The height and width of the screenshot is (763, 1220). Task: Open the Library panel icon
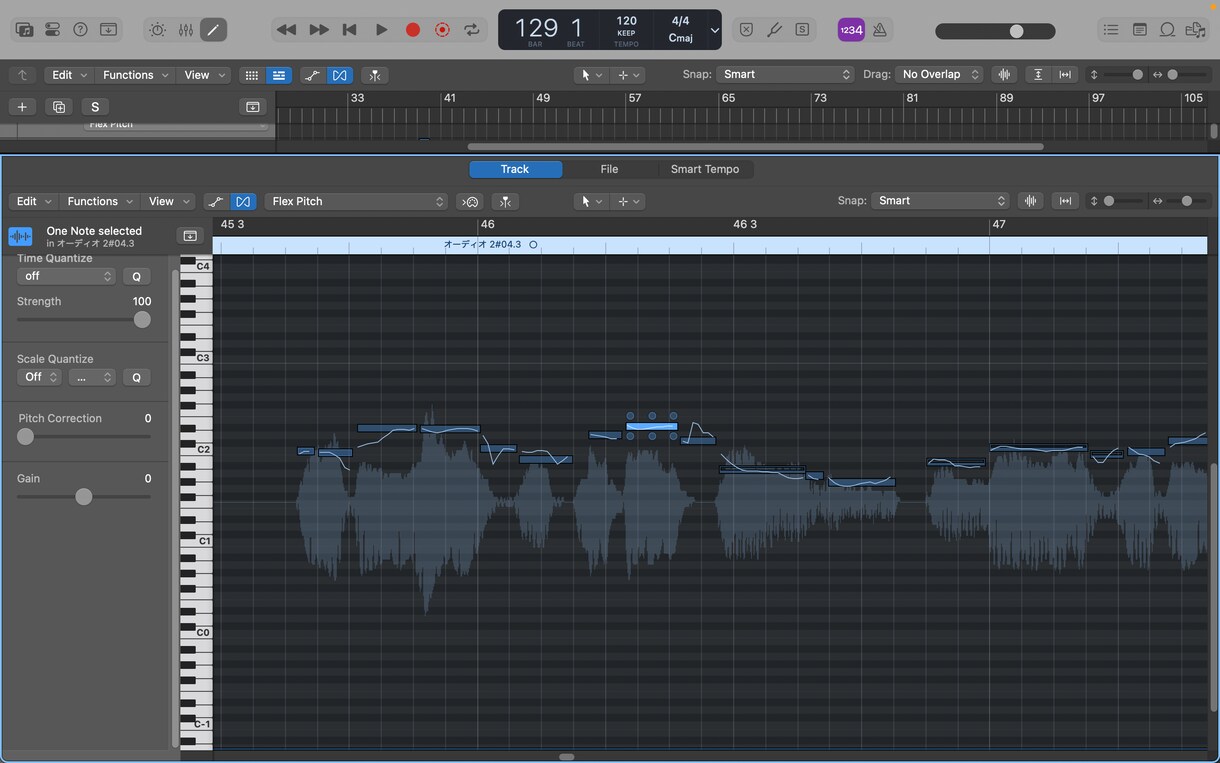(x=25, y=30)
